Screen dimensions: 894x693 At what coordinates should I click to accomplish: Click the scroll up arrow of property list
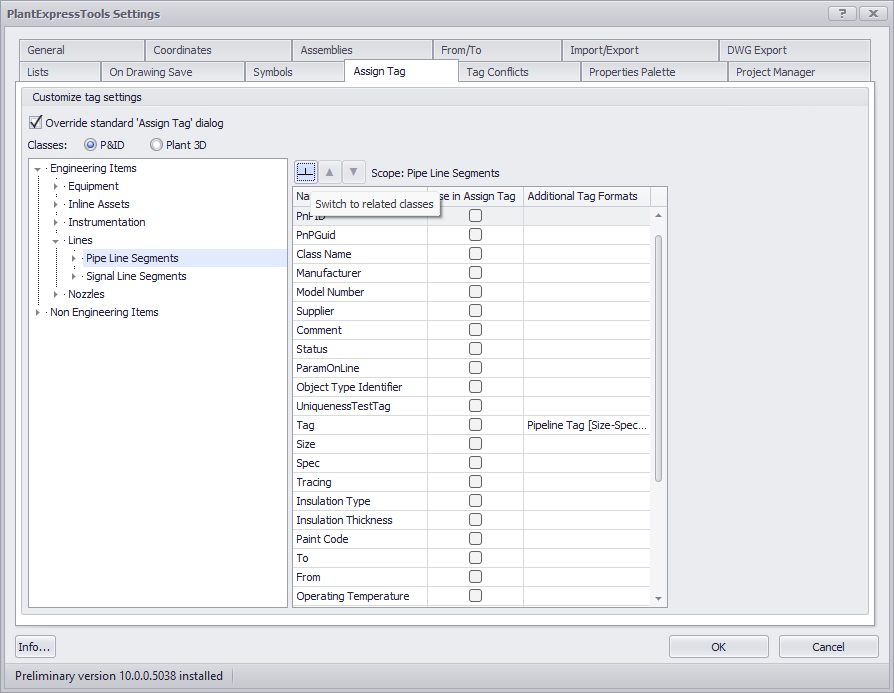(x=659, y=215)
